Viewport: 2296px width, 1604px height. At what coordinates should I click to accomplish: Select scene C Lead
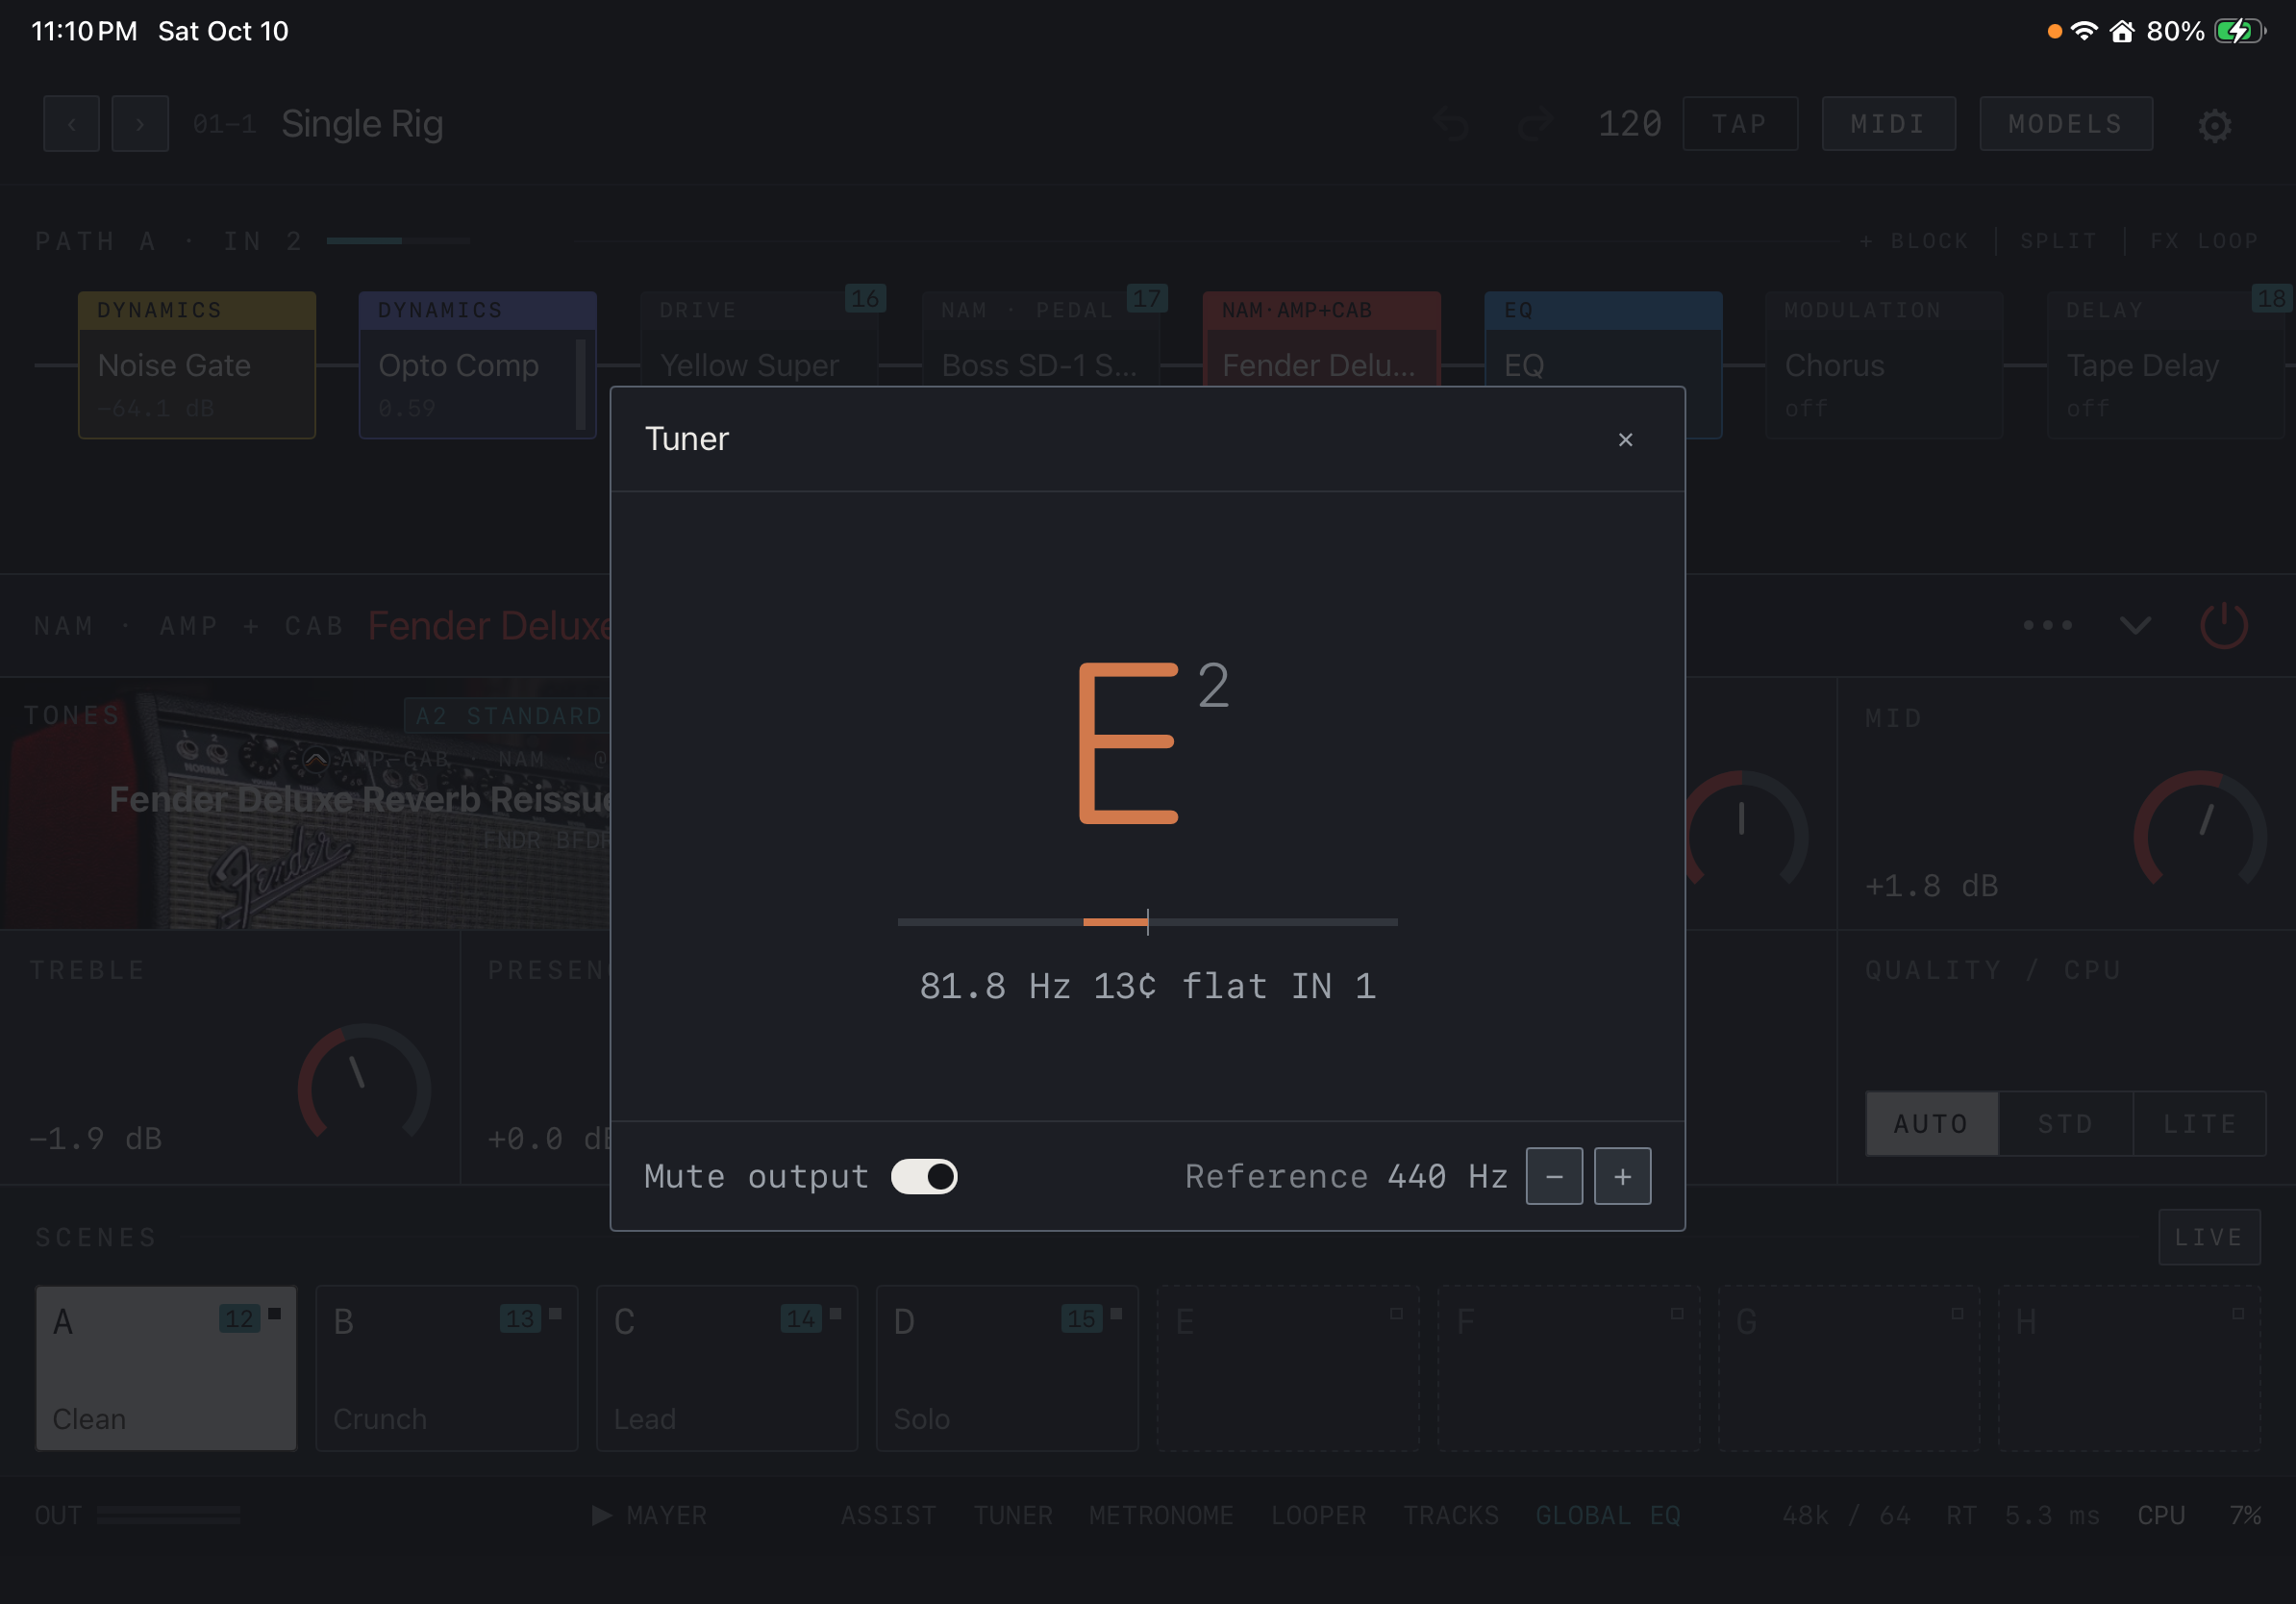coord(727,1368)
